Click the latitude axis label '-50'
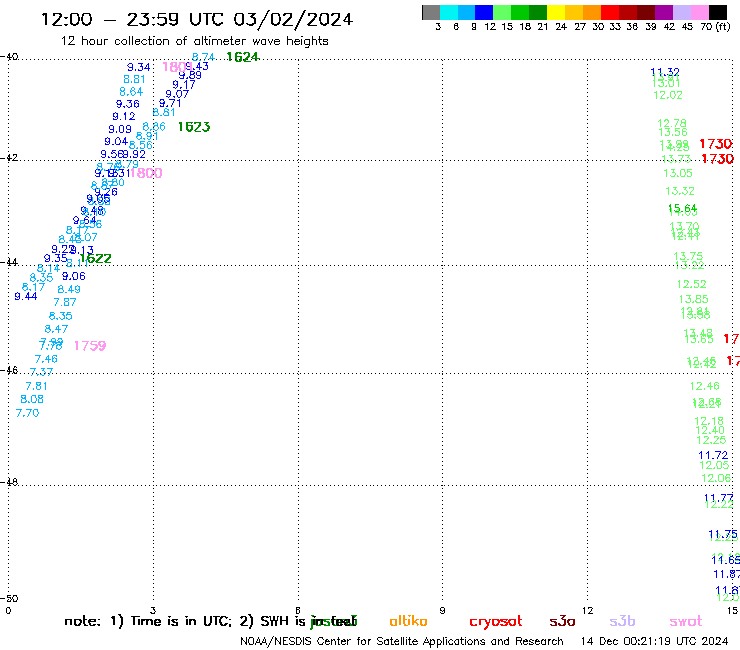Viewport: 740px width, 650px height. click(9, 599)
